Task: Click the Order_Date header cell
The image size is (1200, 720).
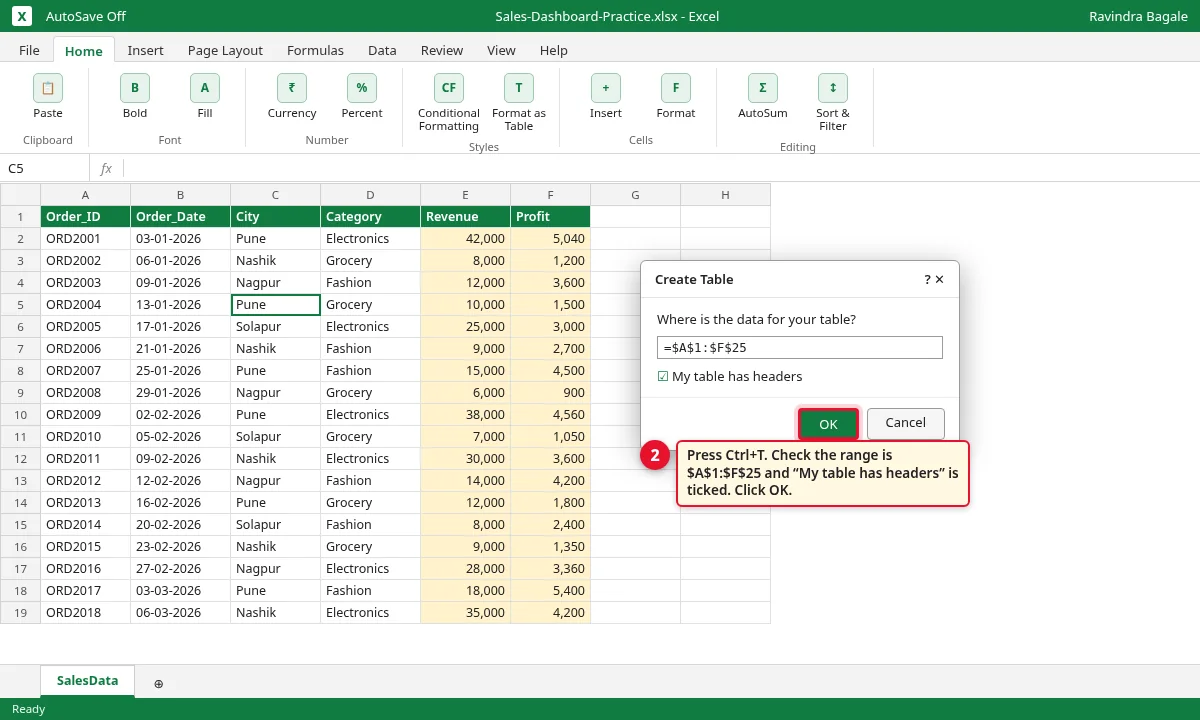Action: coord(180,216)
